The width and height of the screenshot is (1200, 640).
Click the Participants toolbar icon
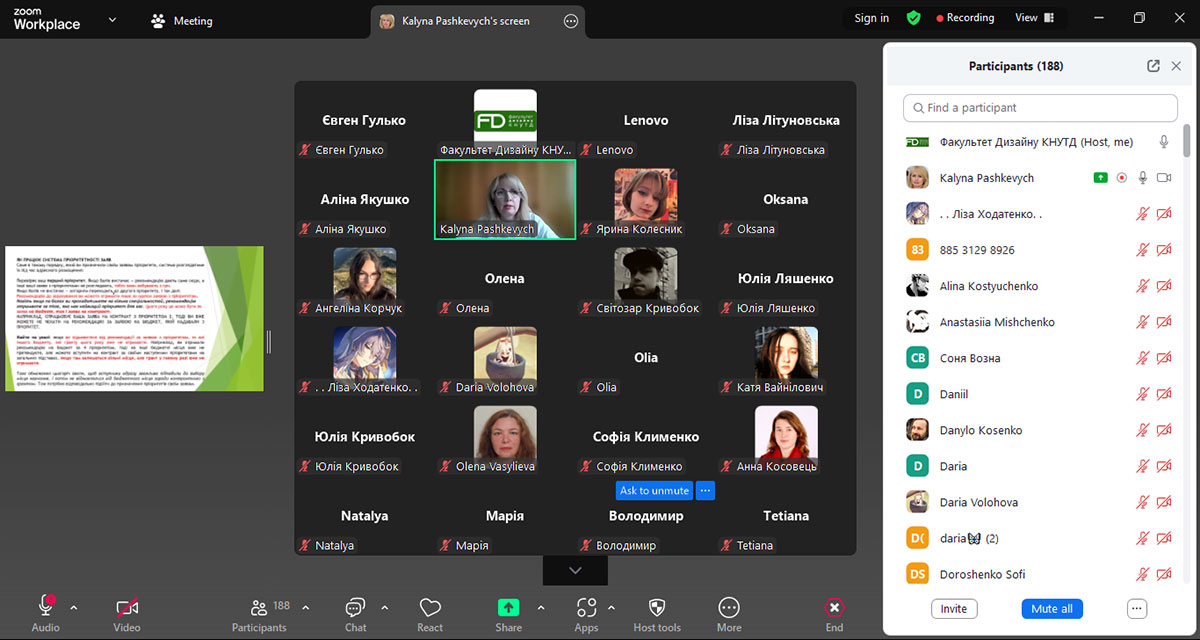pyautogui.click(x=259, y=607)
